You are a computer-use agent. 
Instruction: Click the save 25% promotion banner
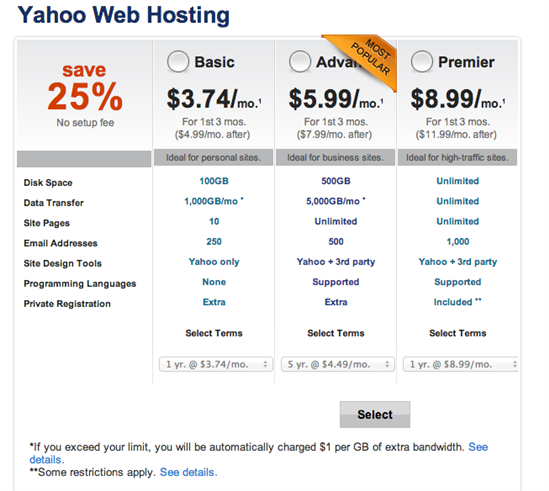[85, 95]
